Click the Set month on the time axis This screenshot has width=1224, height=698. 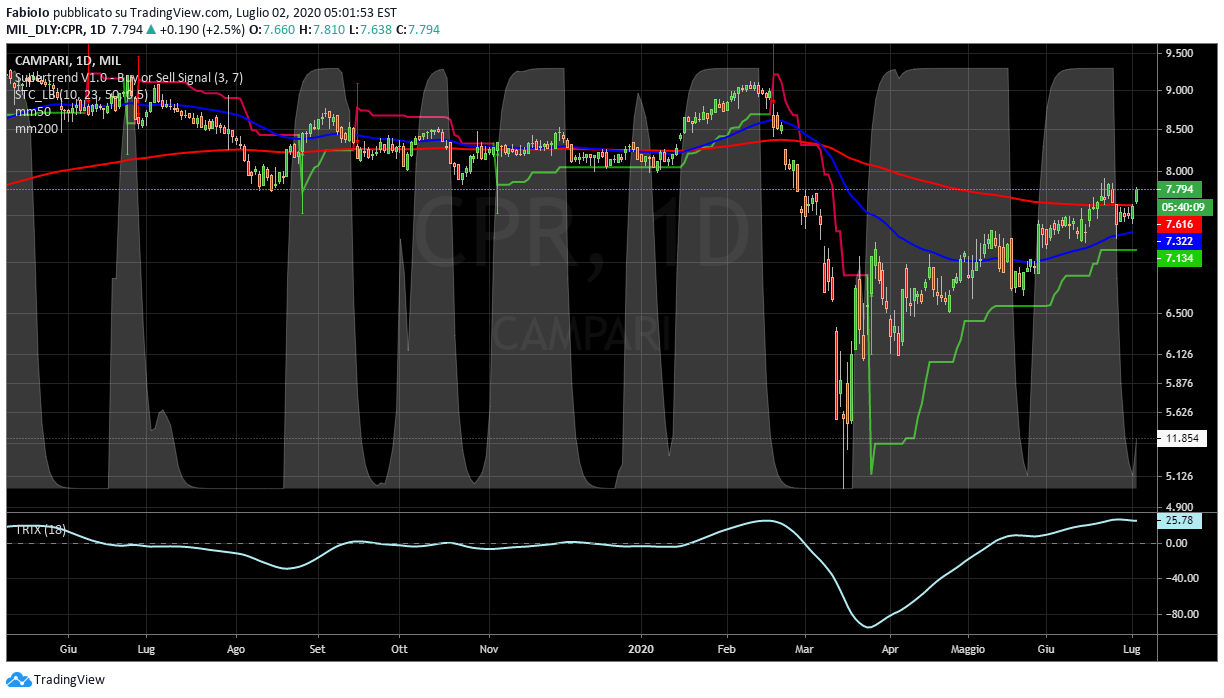coord(318,649)
